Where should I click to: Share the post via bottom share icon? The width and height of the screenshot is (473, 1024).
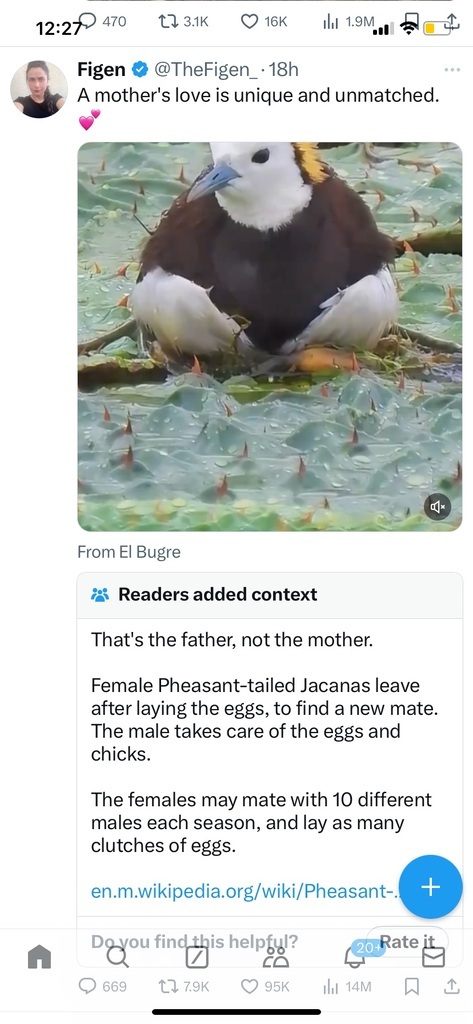pos(451,986)
